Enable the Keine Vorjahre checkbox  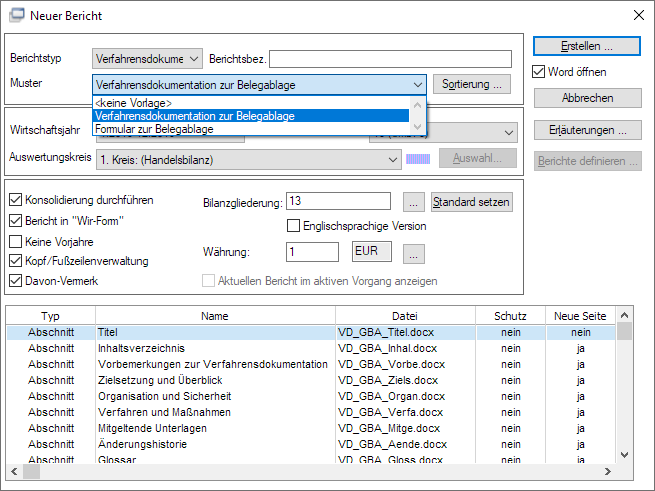[x=15, y=242]
